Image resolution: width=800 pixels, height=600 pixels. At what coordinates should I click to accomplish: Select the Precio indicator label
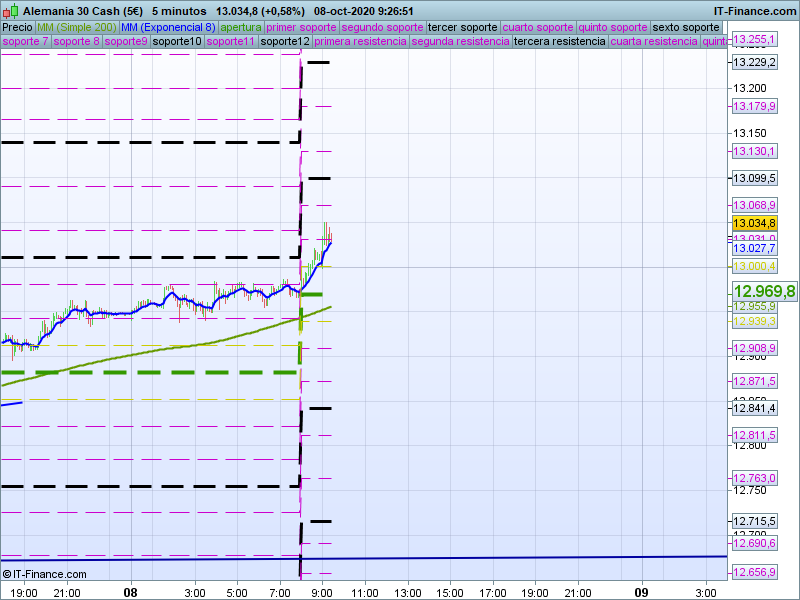pos(17,27)
